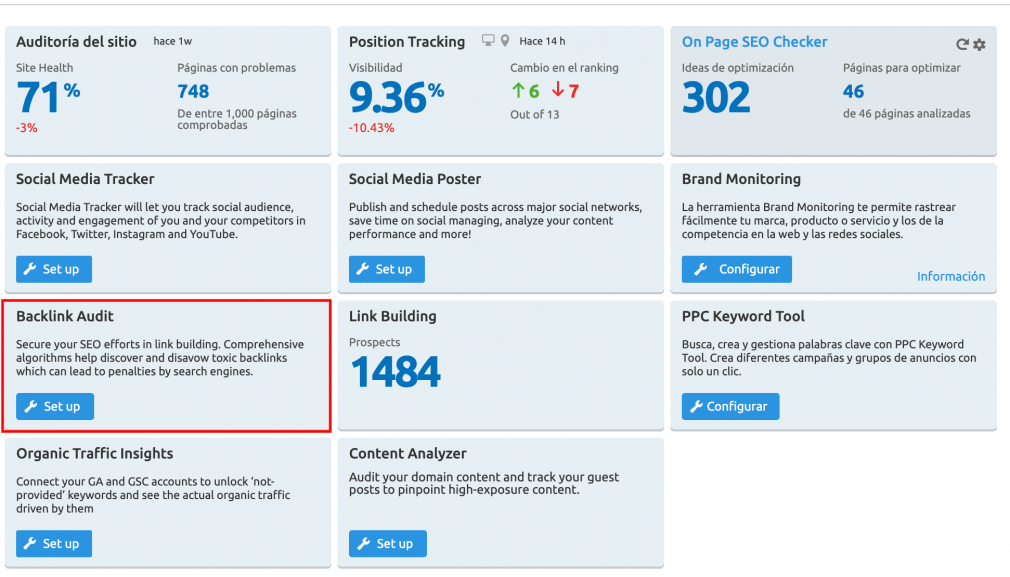Screen dimensions: 1010x577
Task: Click the 1484 Link Building prospects number
Action: [395, 372]
